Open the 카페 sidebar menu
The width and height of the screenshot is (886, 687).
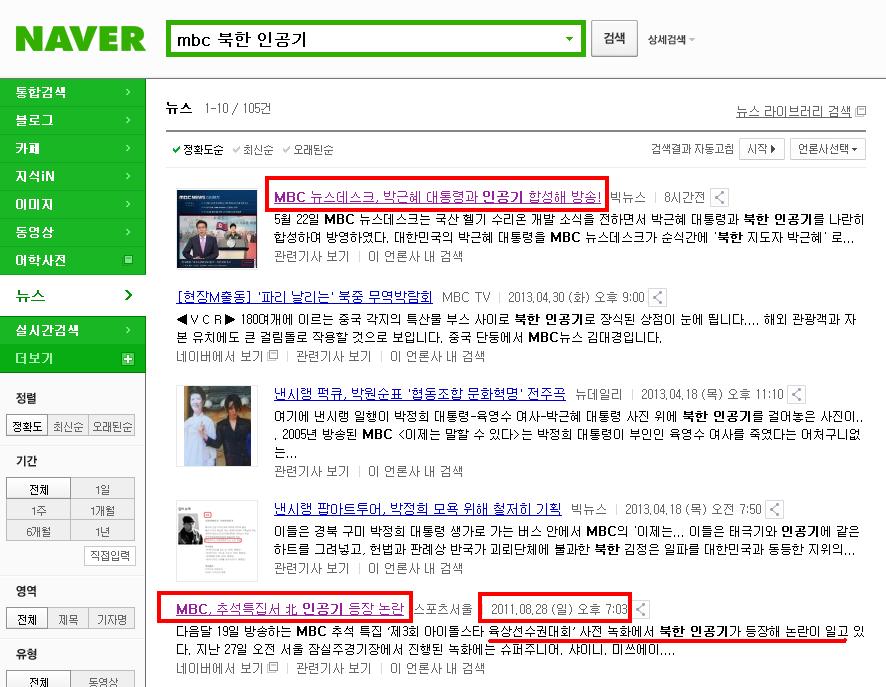click(73, 148)
